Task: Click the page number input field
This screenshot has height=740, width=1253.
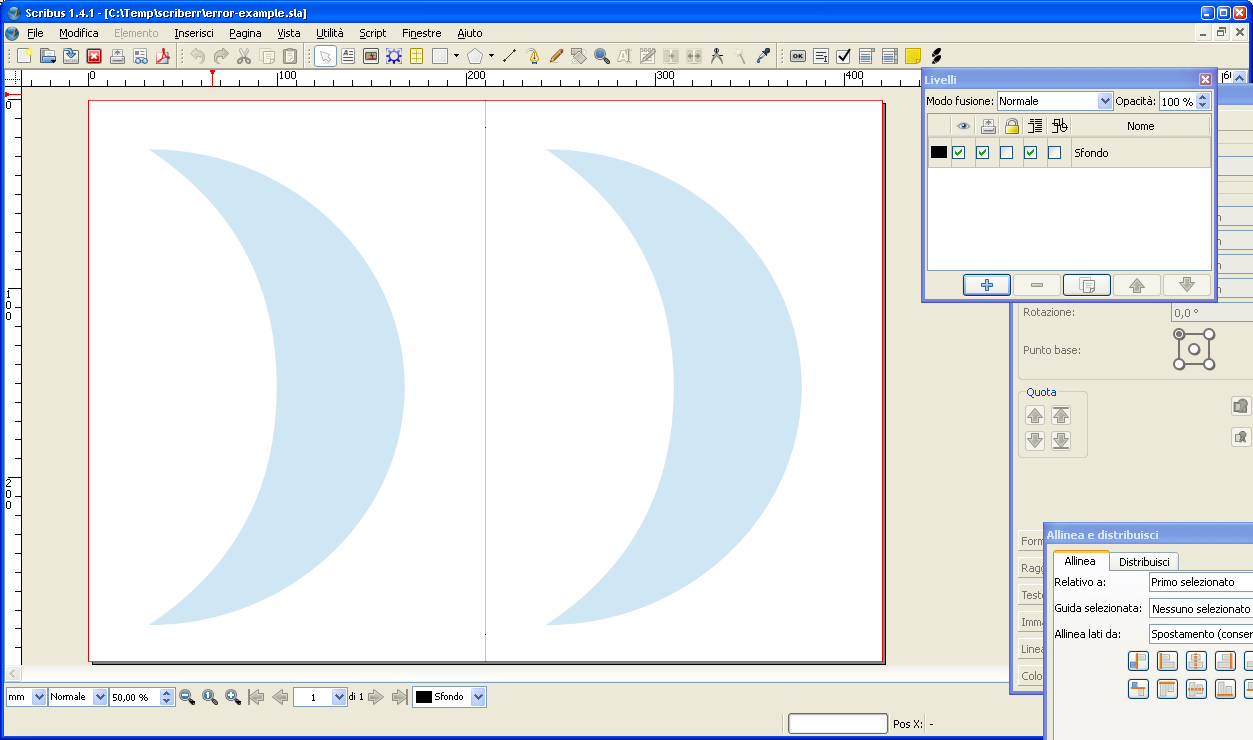Action: click(312, 697)
